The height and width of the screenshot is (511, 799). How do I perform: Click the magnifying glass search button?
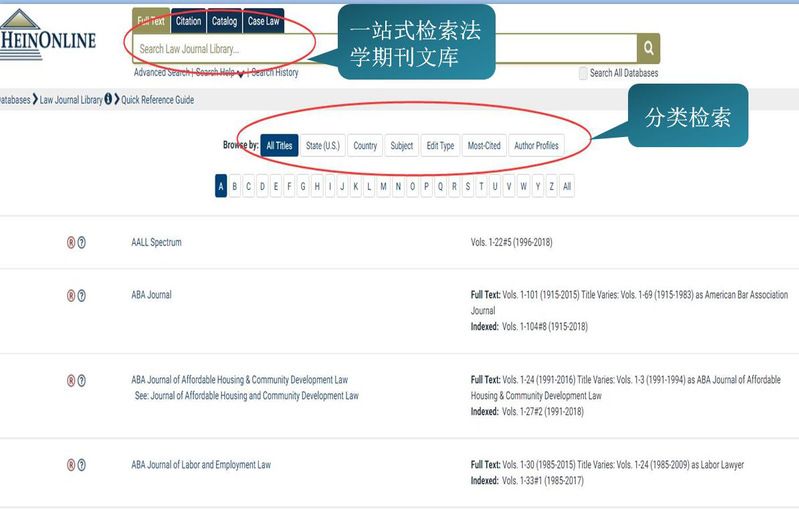[649, 48]
